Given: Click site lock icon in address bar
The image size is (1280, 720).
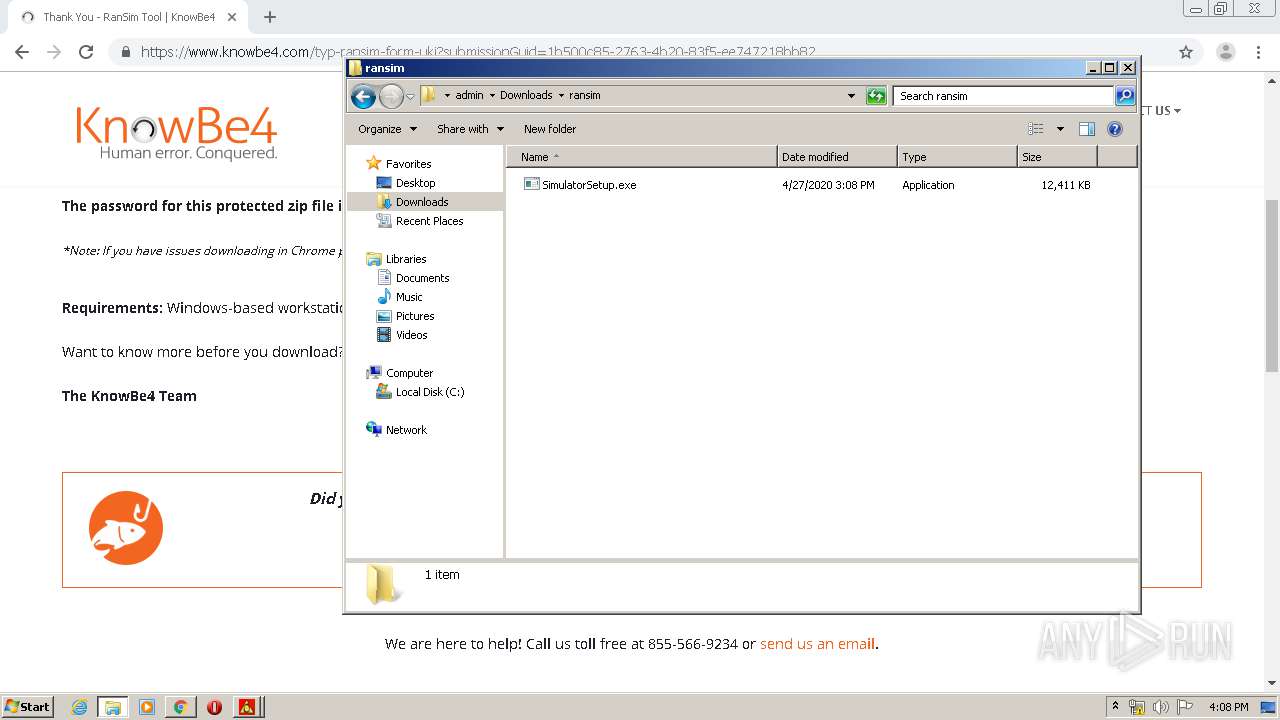Looking at the screenshot, I should [125, 52].
